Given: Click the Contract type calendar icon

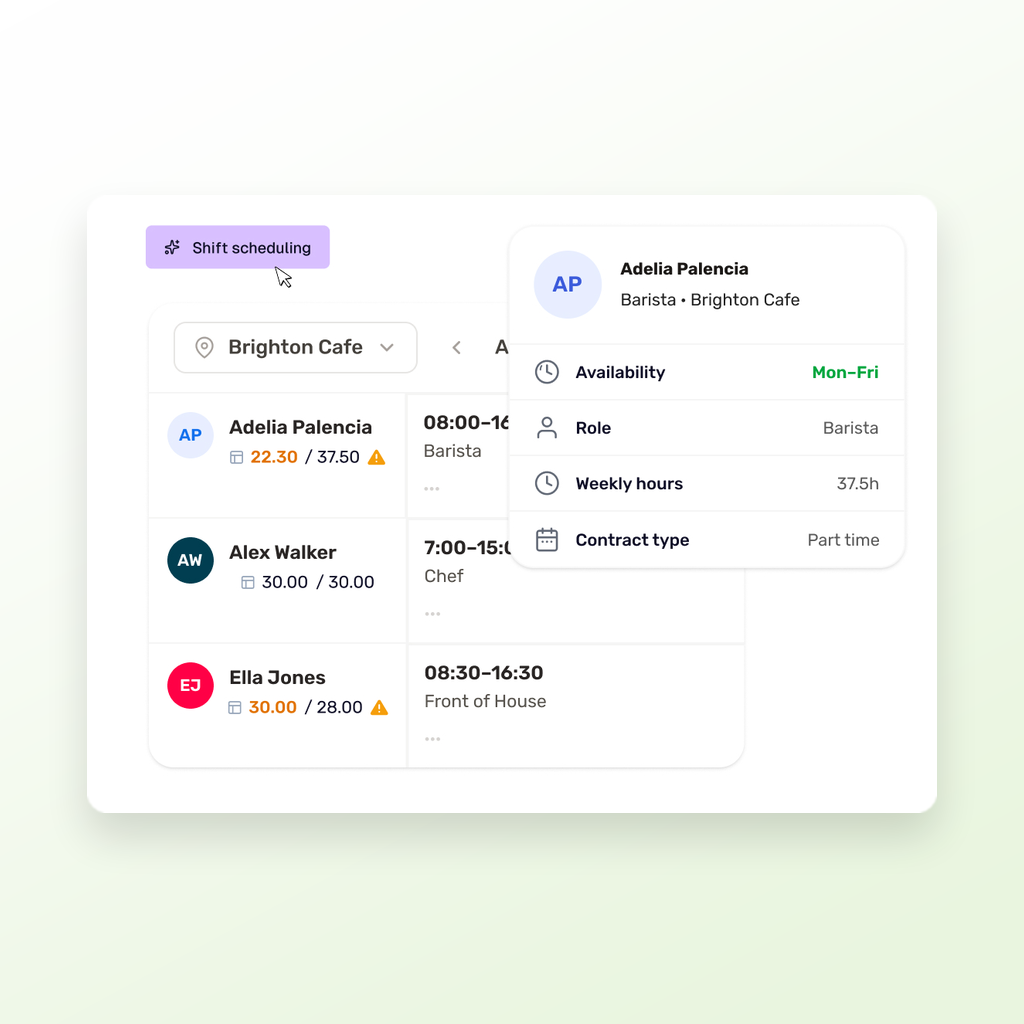Looking at the screenshot, I should click(x=547, y=540).
